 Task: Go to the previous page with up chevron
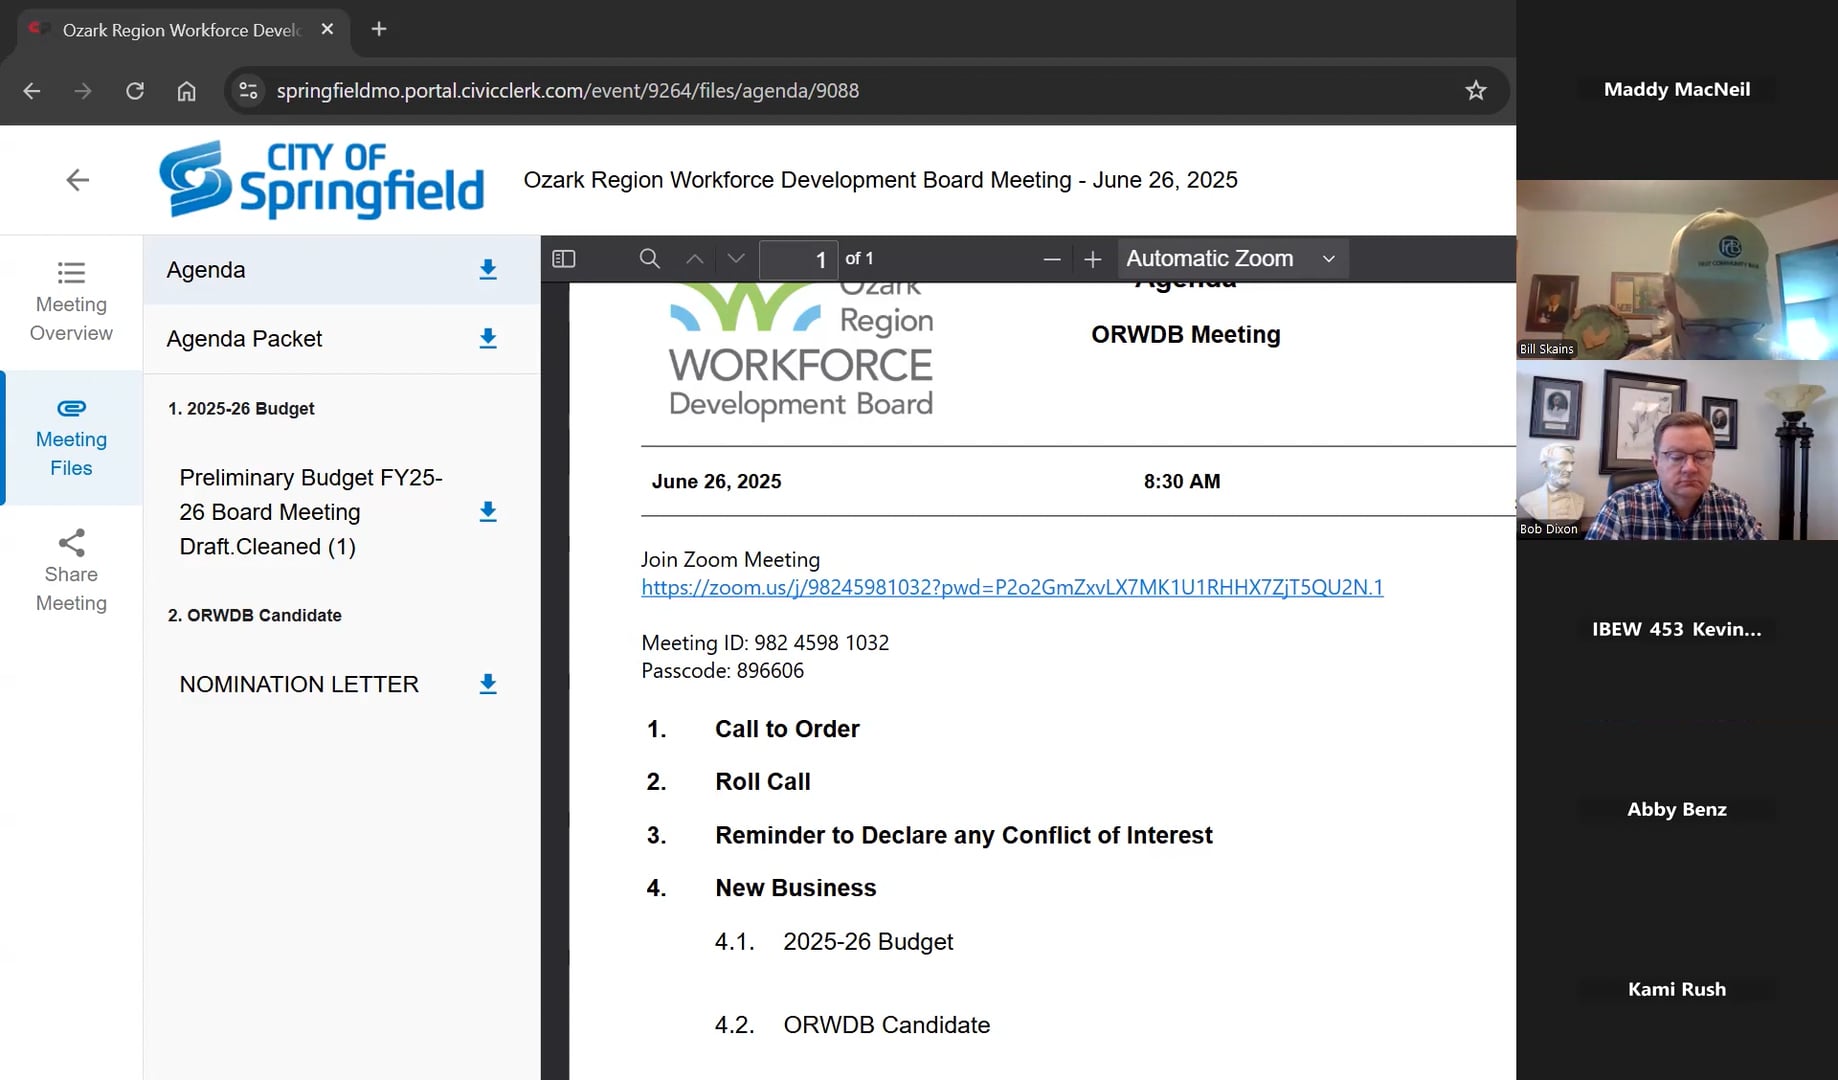pyautogui.click(x=694, y=258)
